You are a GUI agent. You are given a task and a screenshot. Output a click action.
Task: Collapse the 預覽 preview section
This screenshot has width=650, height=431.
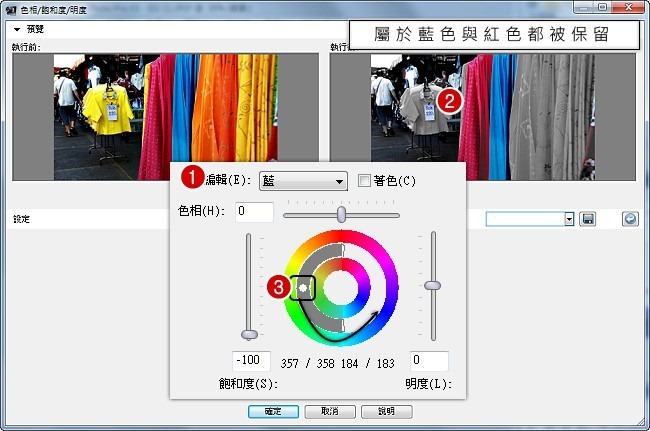(17, 29)
